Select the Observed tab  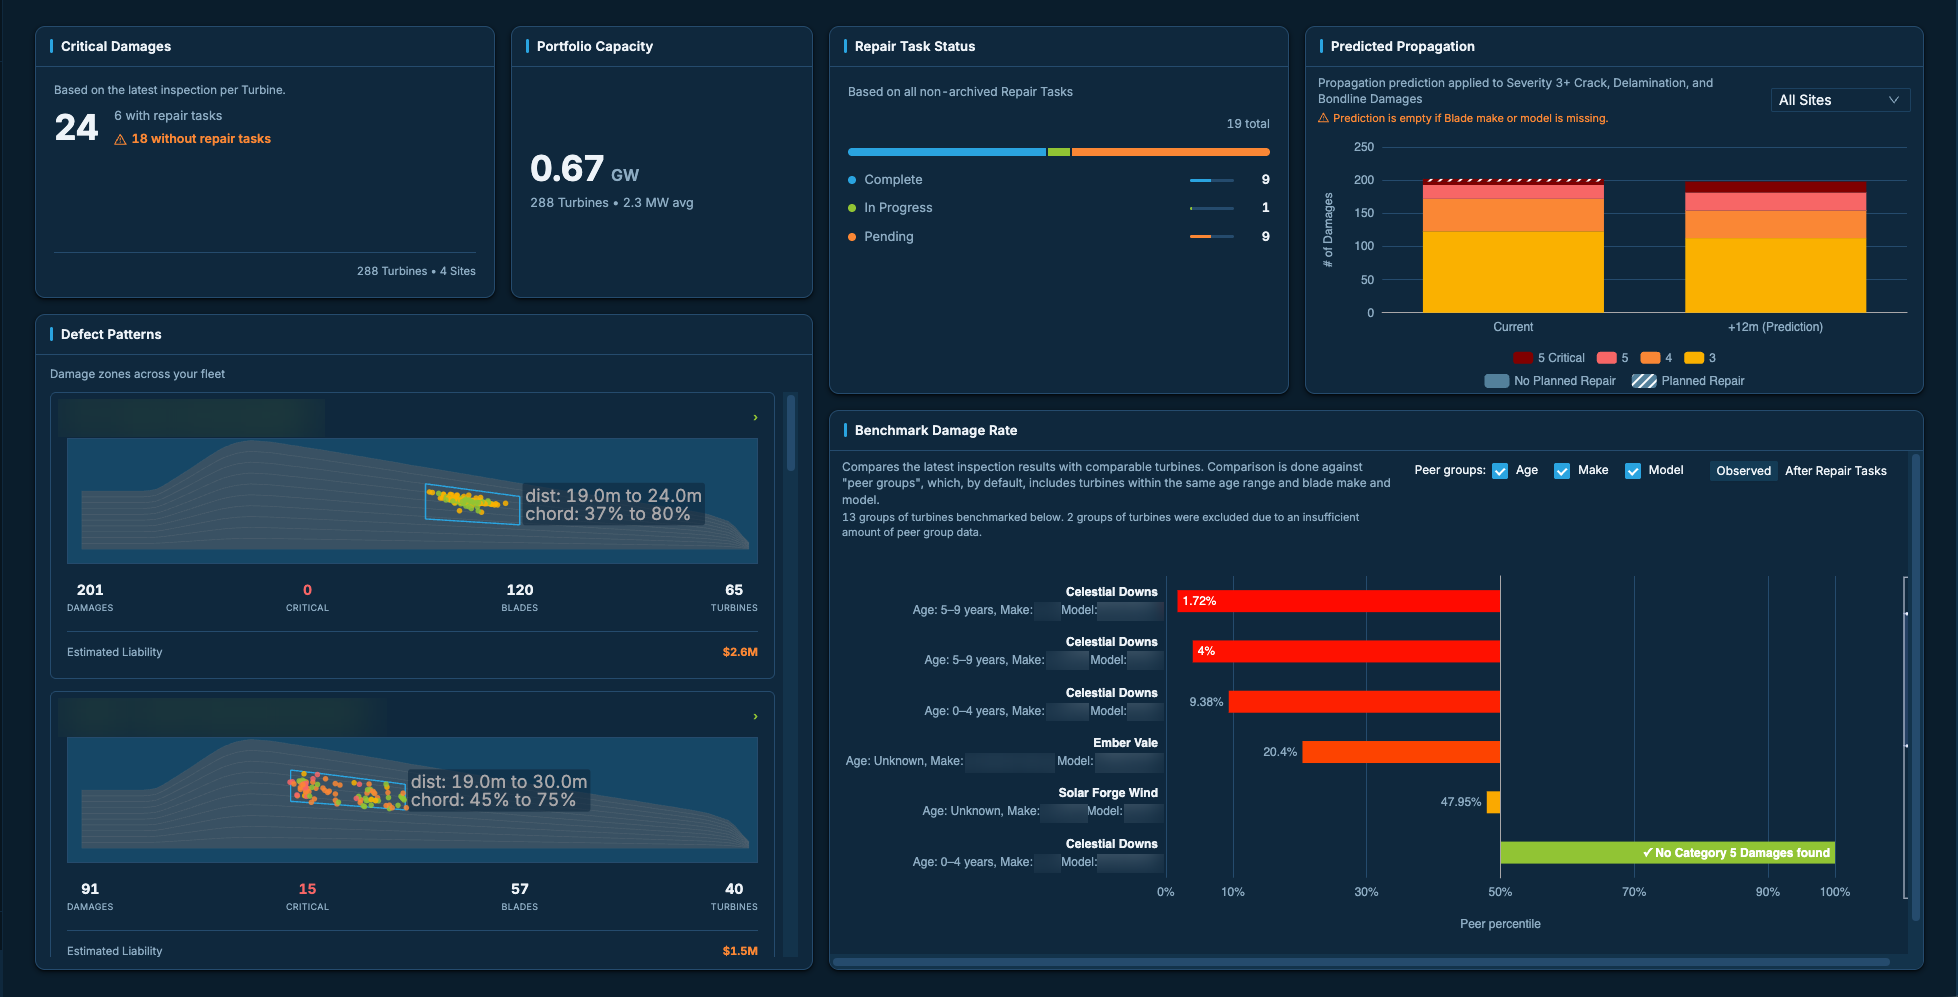tap(1743, 471)
